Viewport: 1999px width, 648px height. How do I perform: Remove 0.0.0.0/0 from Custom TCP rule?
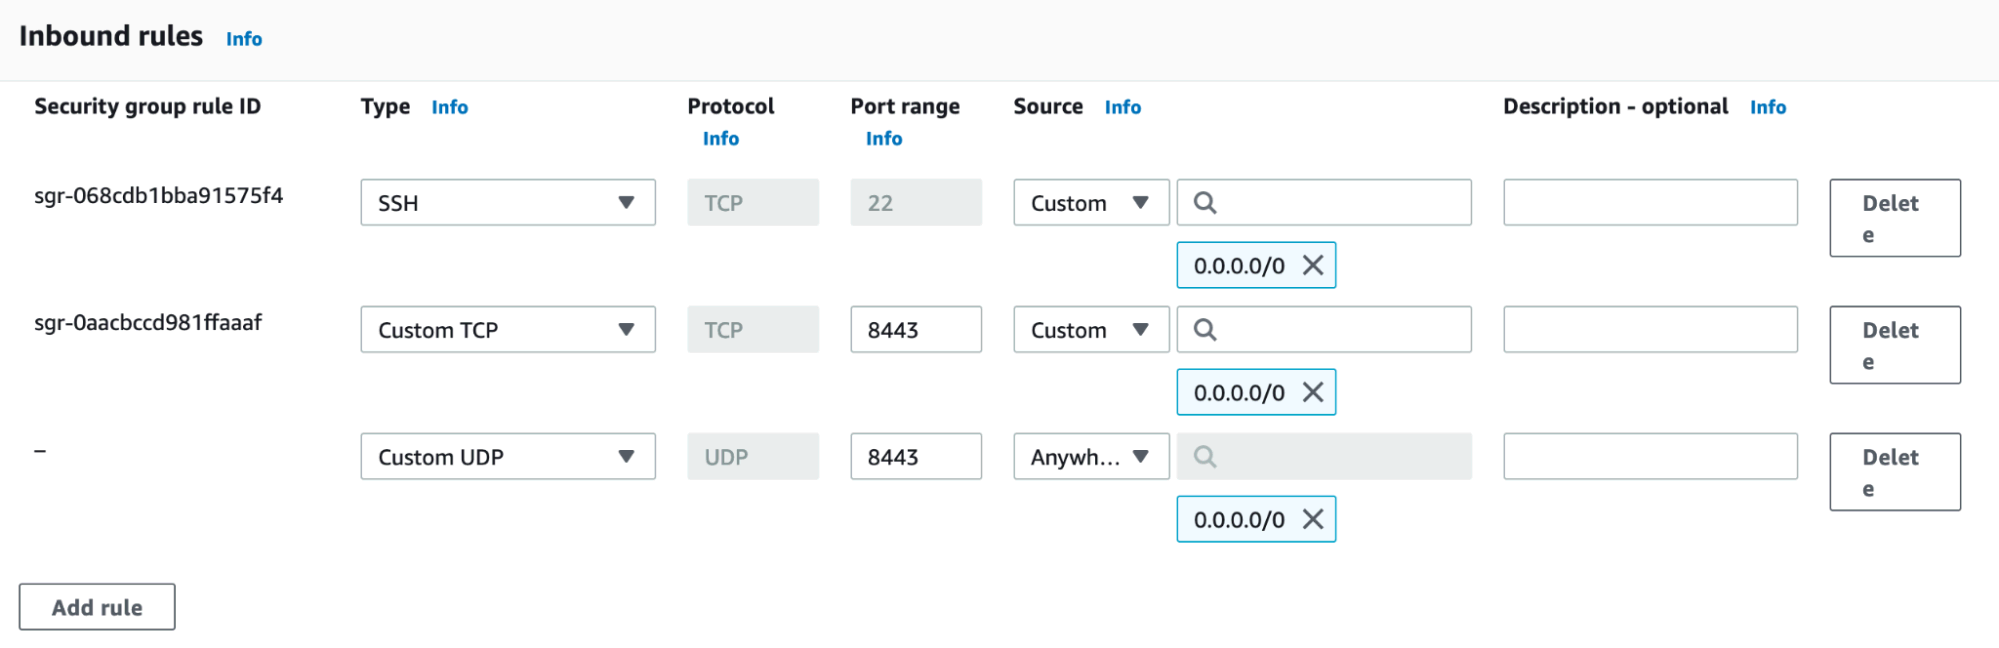point(1313,392)
